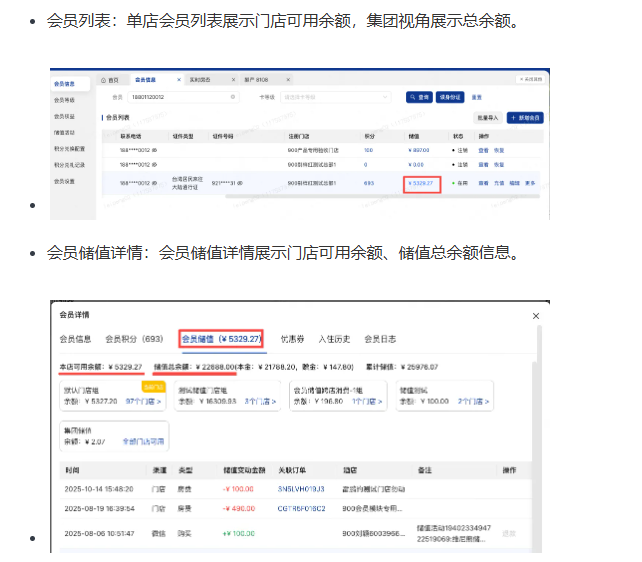Switch to the 会员积分 (693) tab

coord(134,339)
